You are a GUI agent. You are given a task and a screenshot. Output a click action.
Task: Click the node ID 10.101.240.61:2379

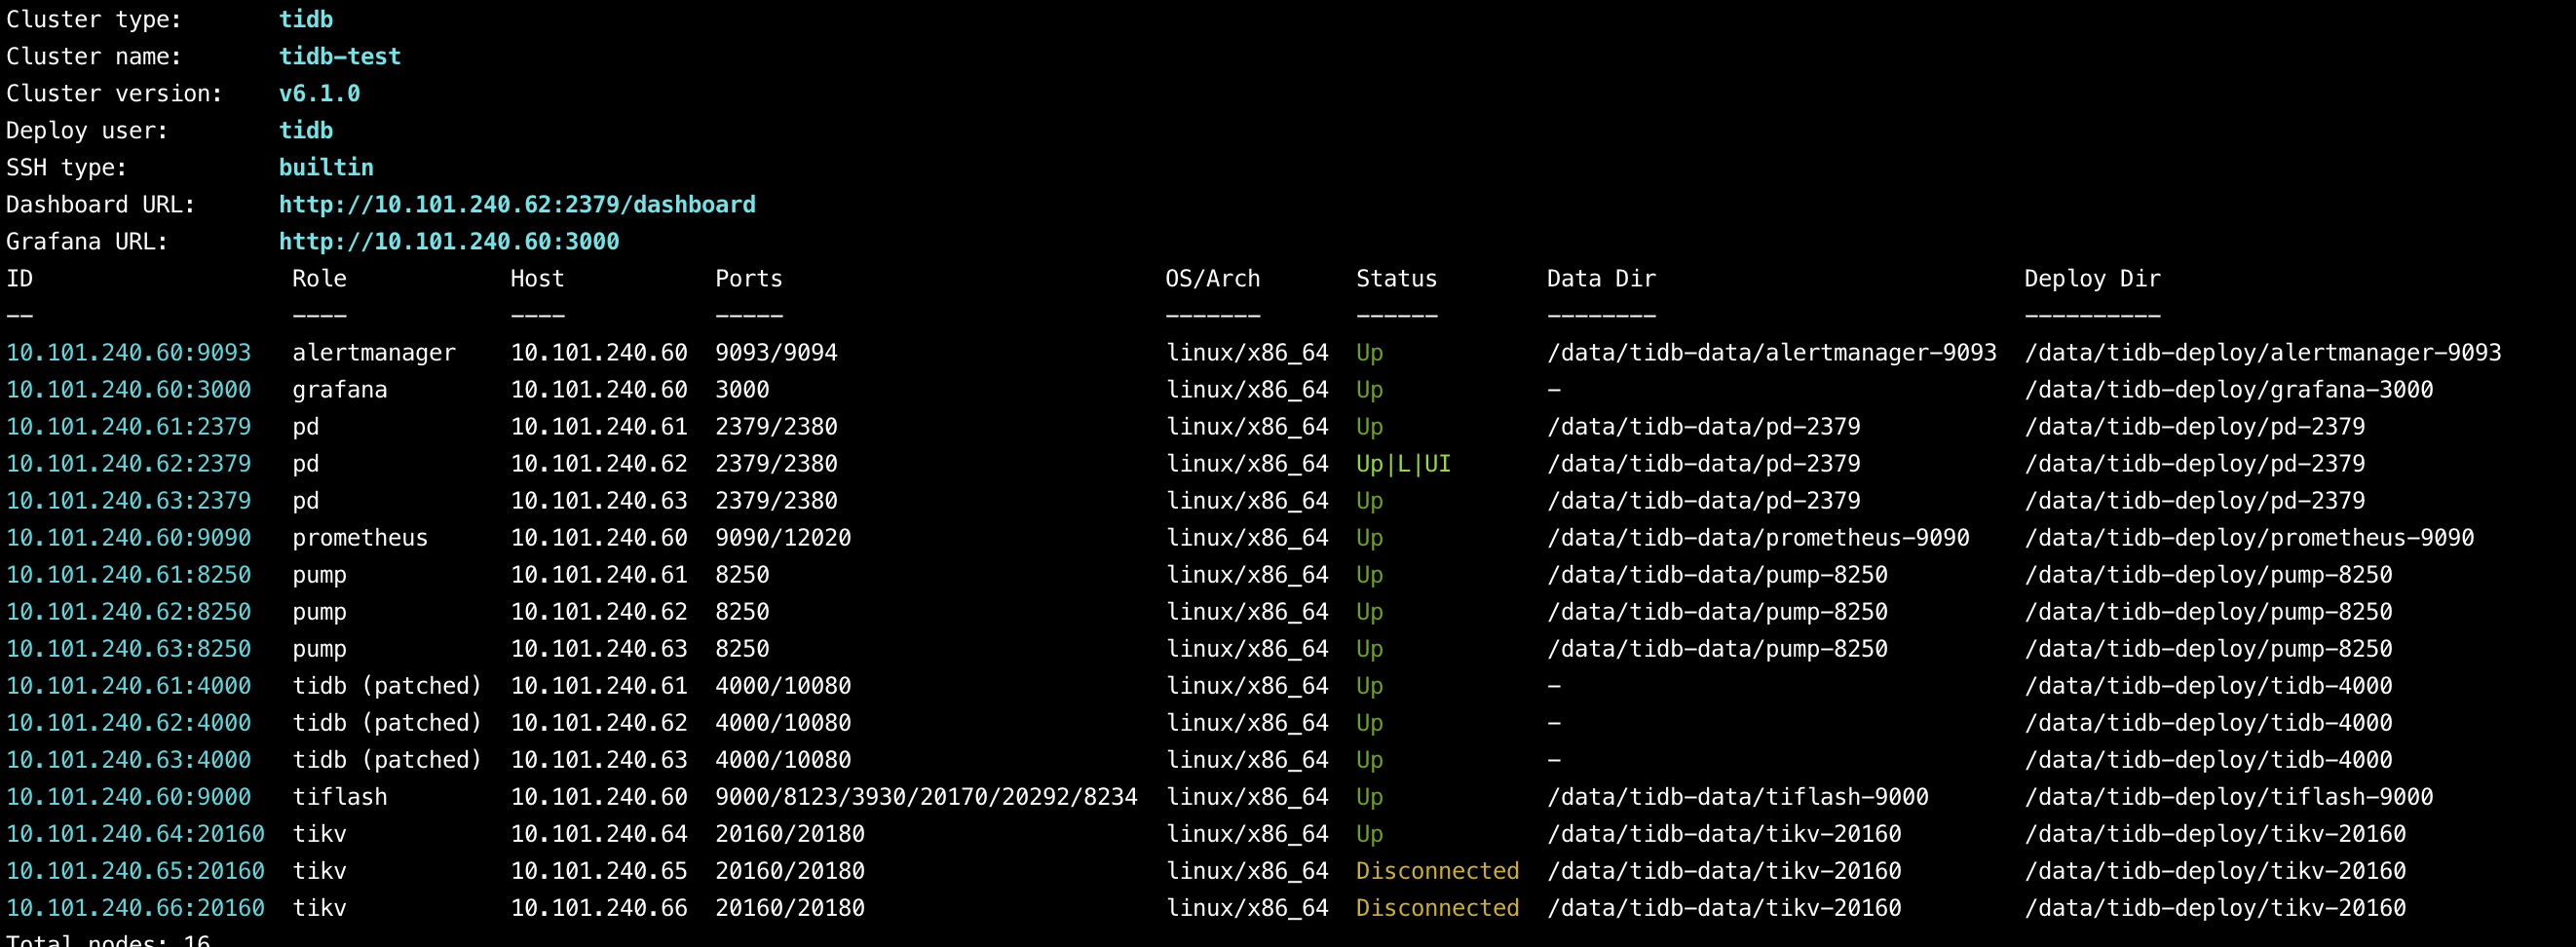coord(129,427)
